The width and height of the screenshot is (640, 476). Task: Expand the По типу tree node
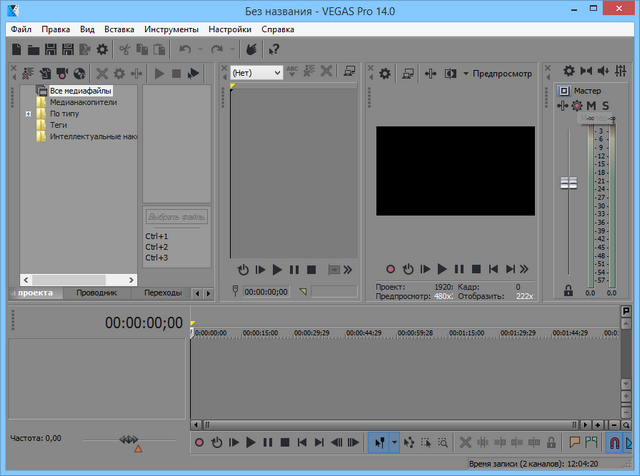pos(29,115)
